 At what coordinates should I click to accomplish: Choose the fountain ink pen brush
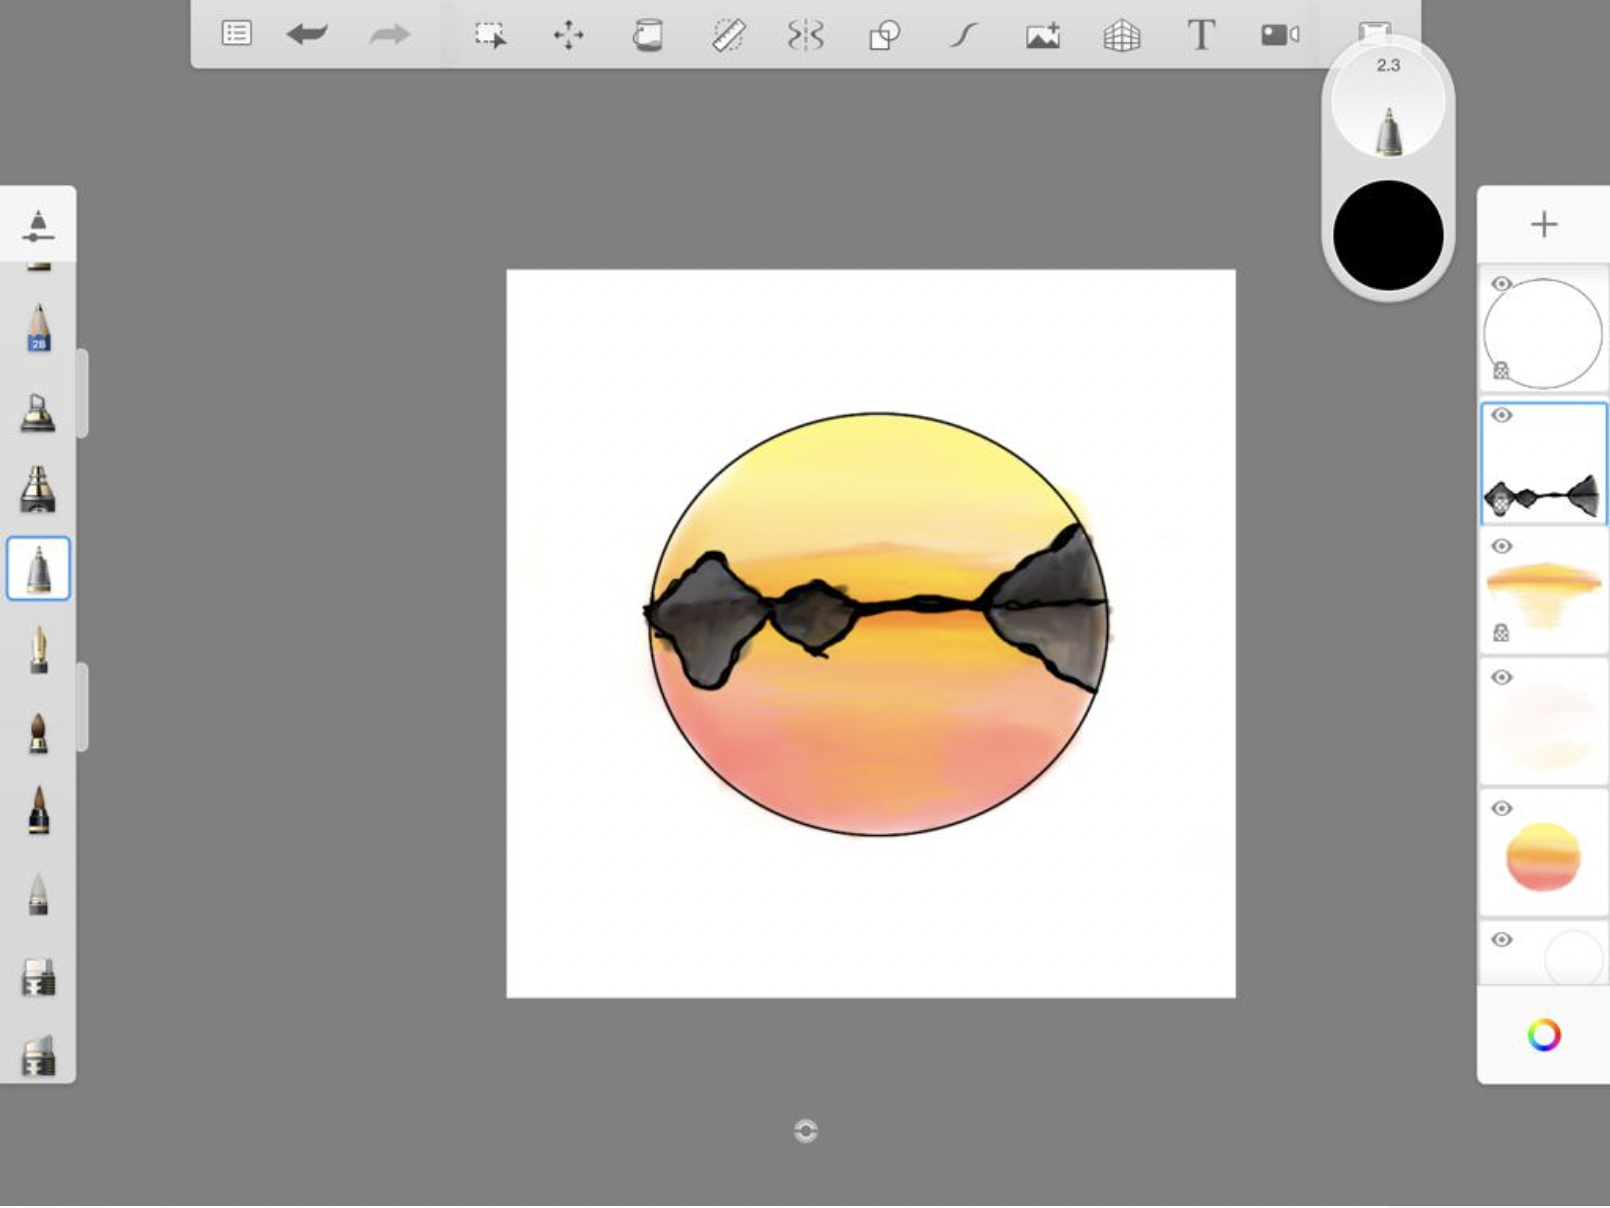[x=38, y=650]
